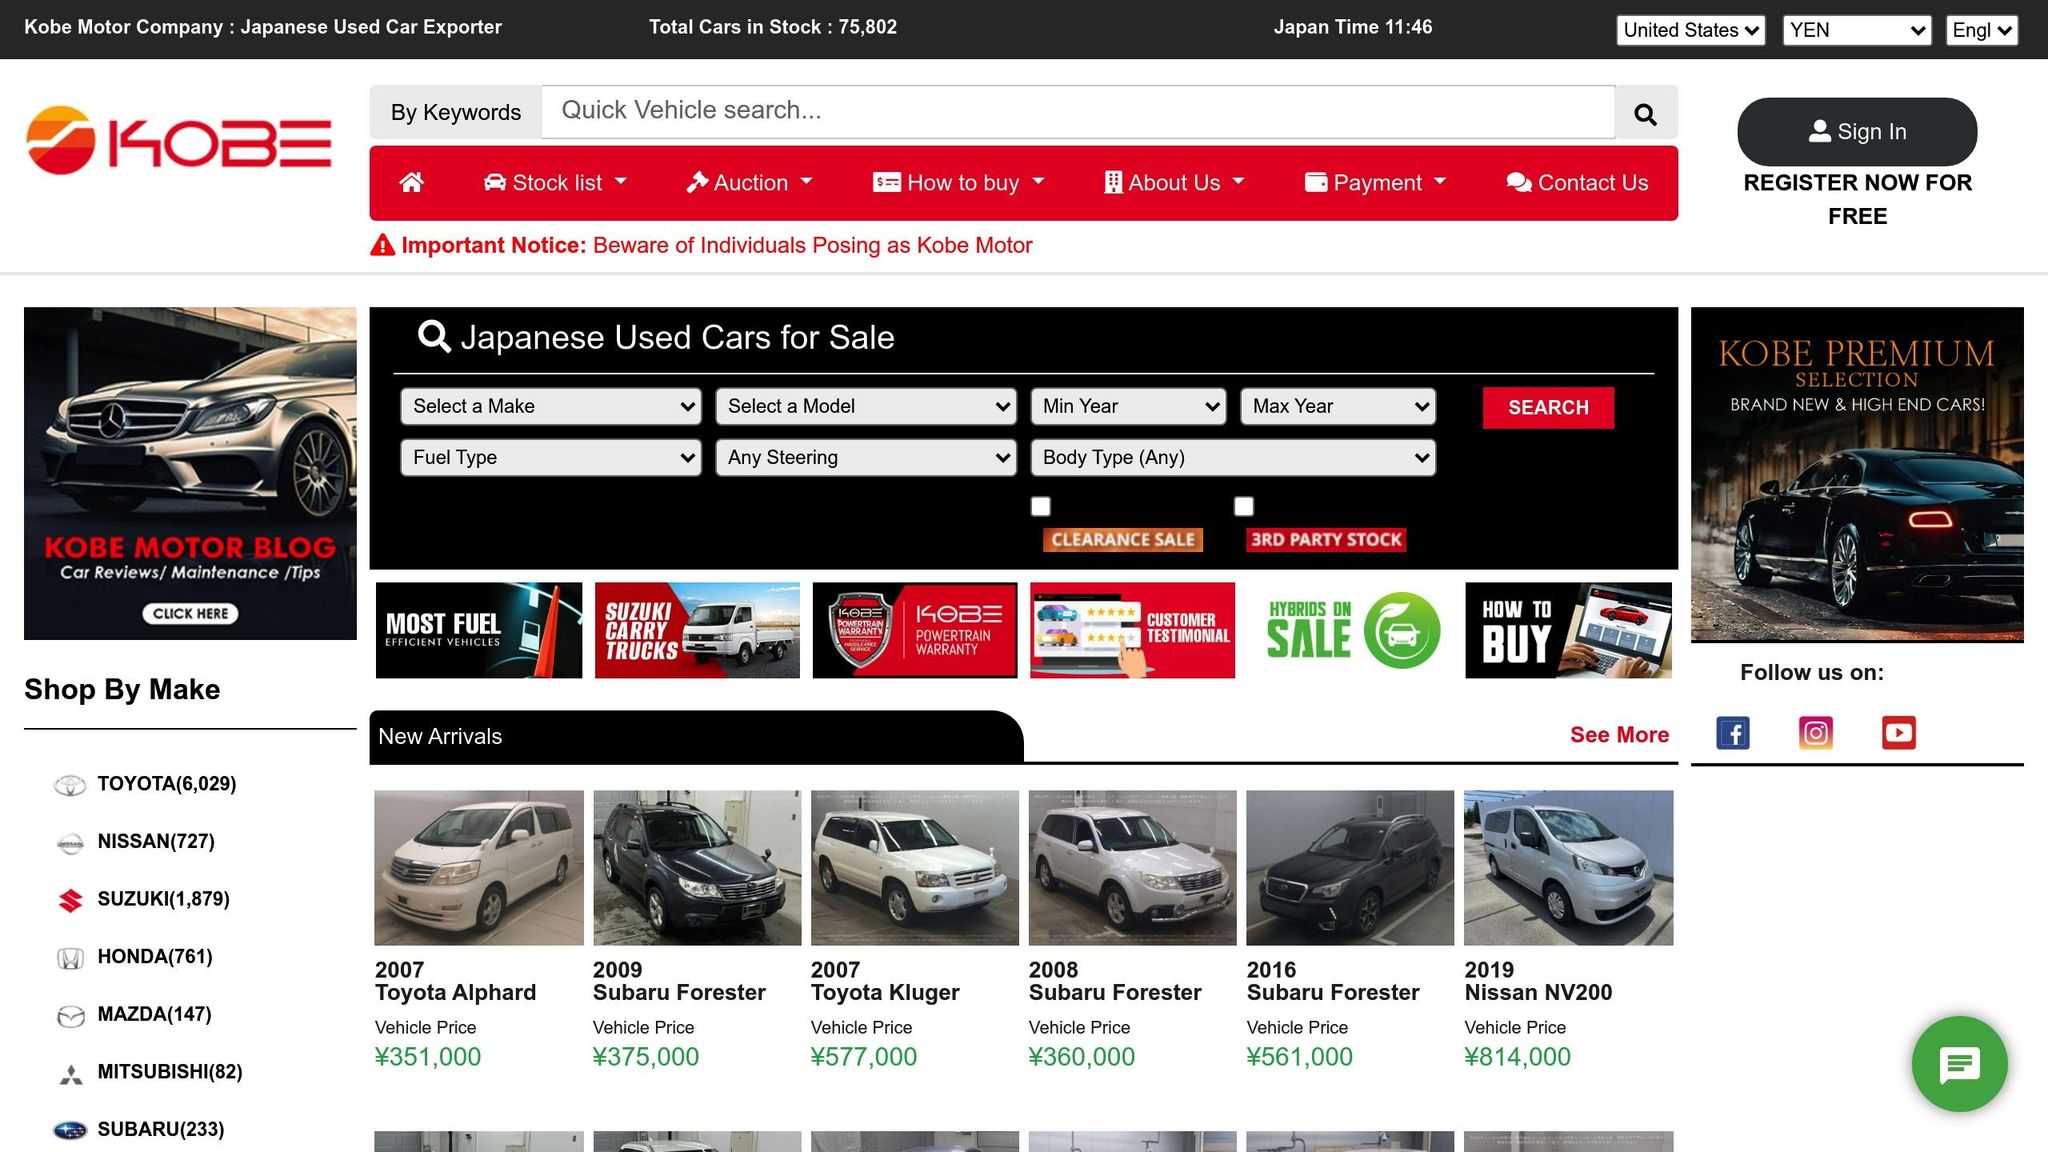Open the 2009 Subaru Forester photo
The image size is (2048, 1152).
click(697, 868)
